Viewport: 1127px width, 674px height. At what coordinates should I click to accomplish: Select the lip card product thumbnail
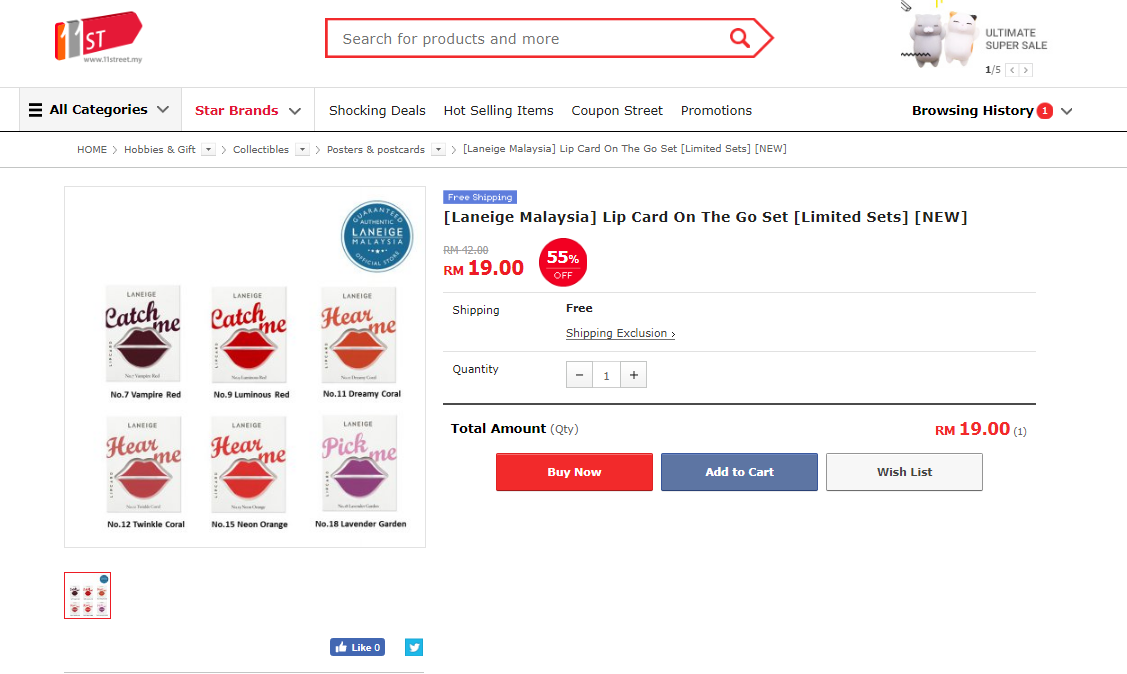click(88, 596)
